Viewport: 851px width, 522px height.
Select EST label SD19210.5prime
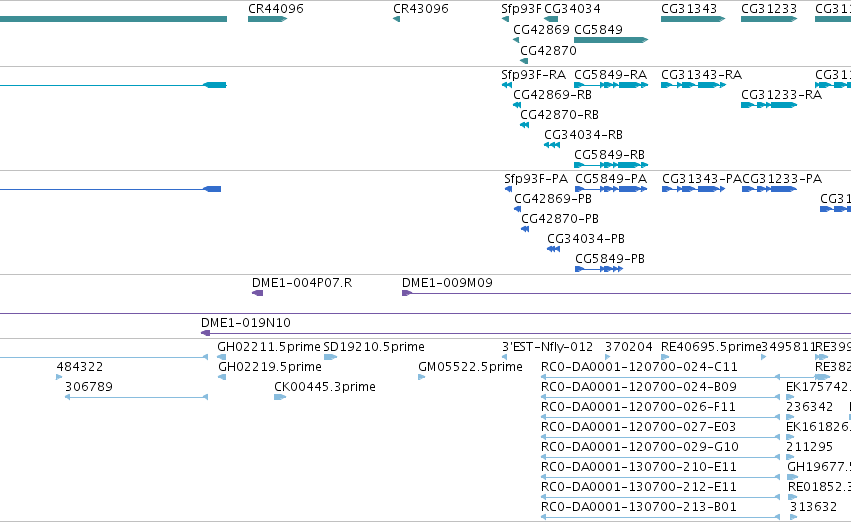(x=374, y=347)
